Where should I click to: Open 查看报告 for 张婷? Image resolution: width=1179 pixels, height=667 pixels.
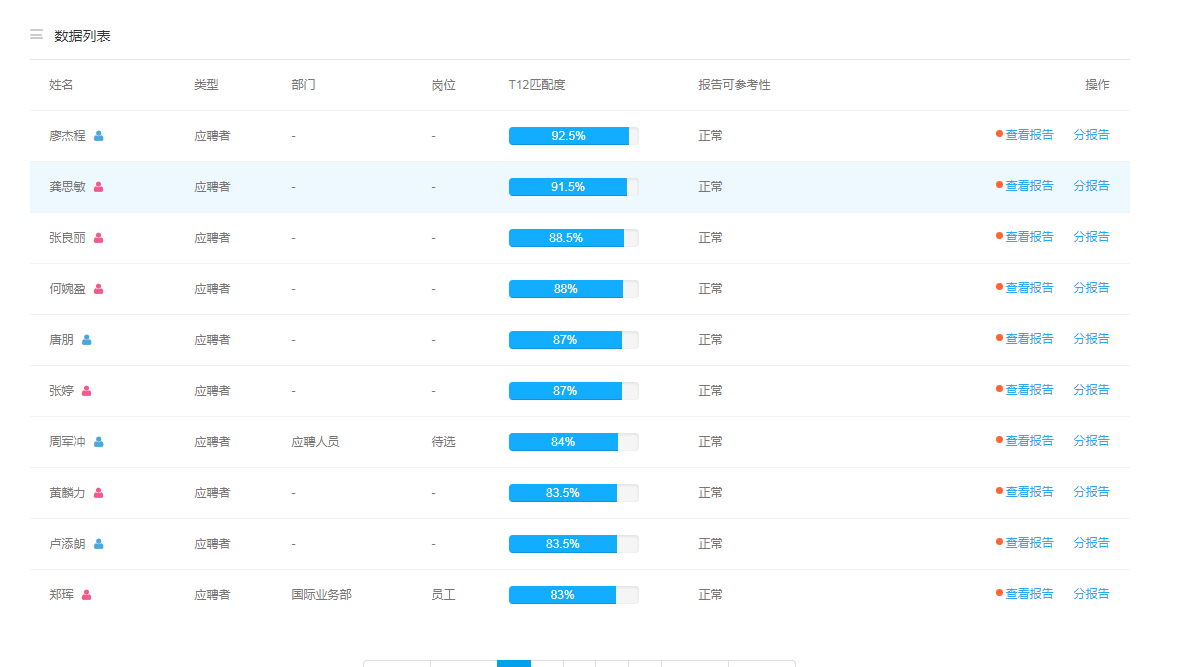click(1029, 390)
